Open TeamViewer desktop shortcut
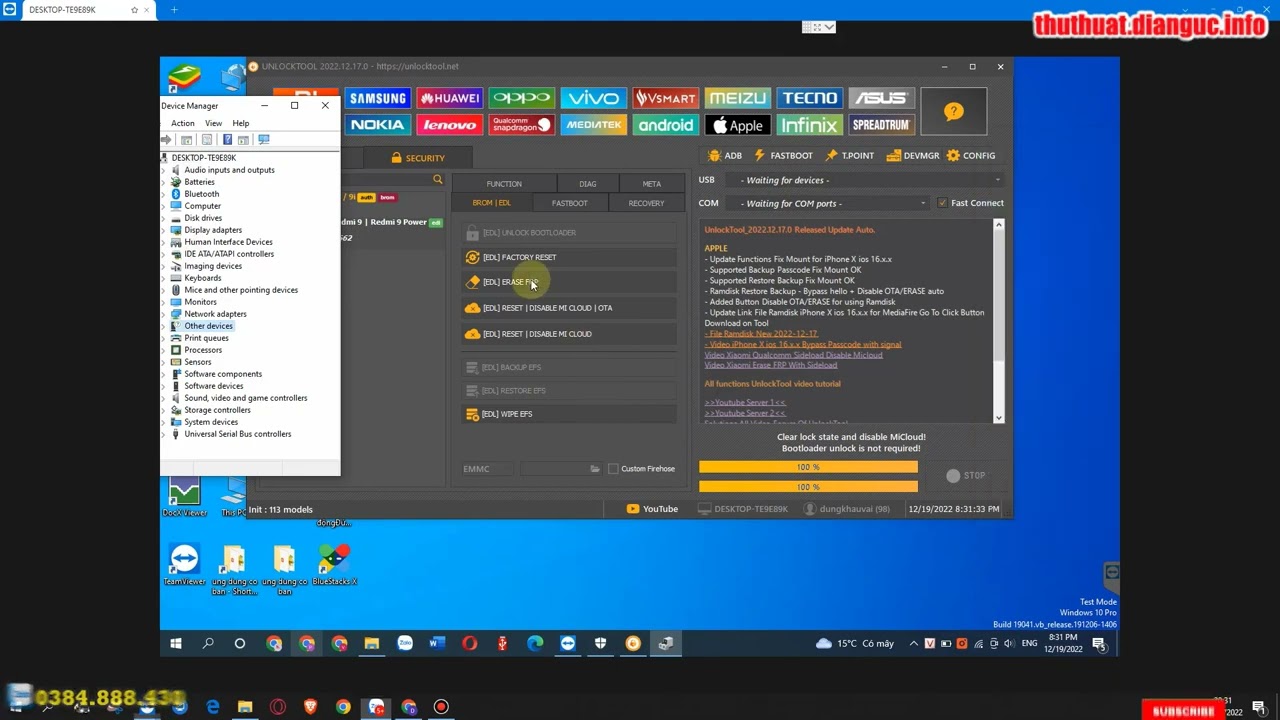The width and height of the screenshot is (1280, 720). tap(184, 566)
